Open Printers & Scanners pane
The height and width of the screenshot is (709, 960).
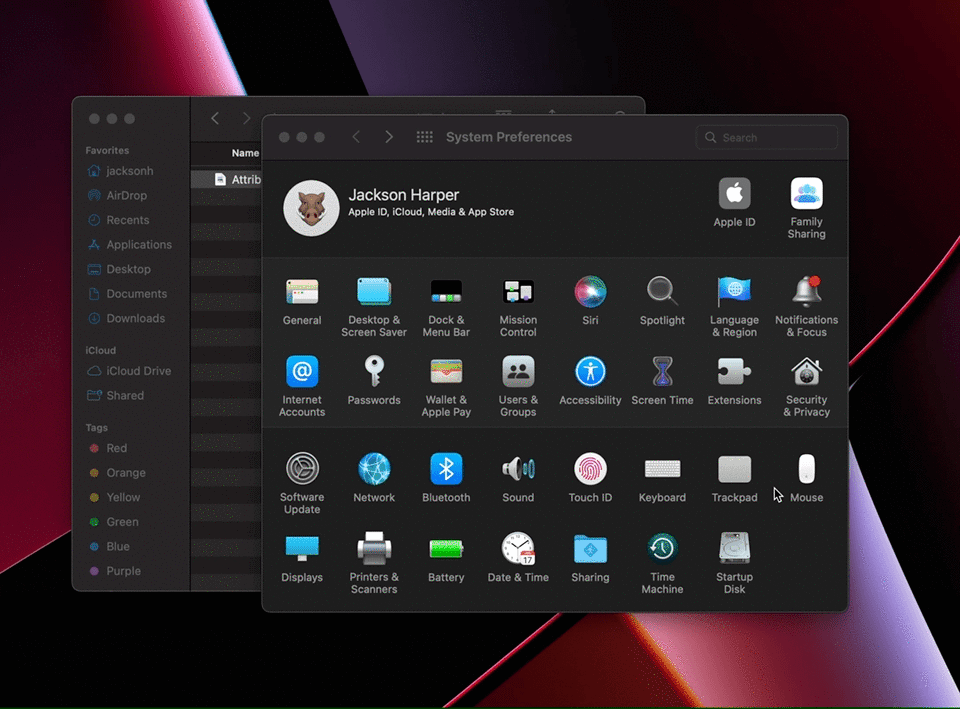(374, 563)
